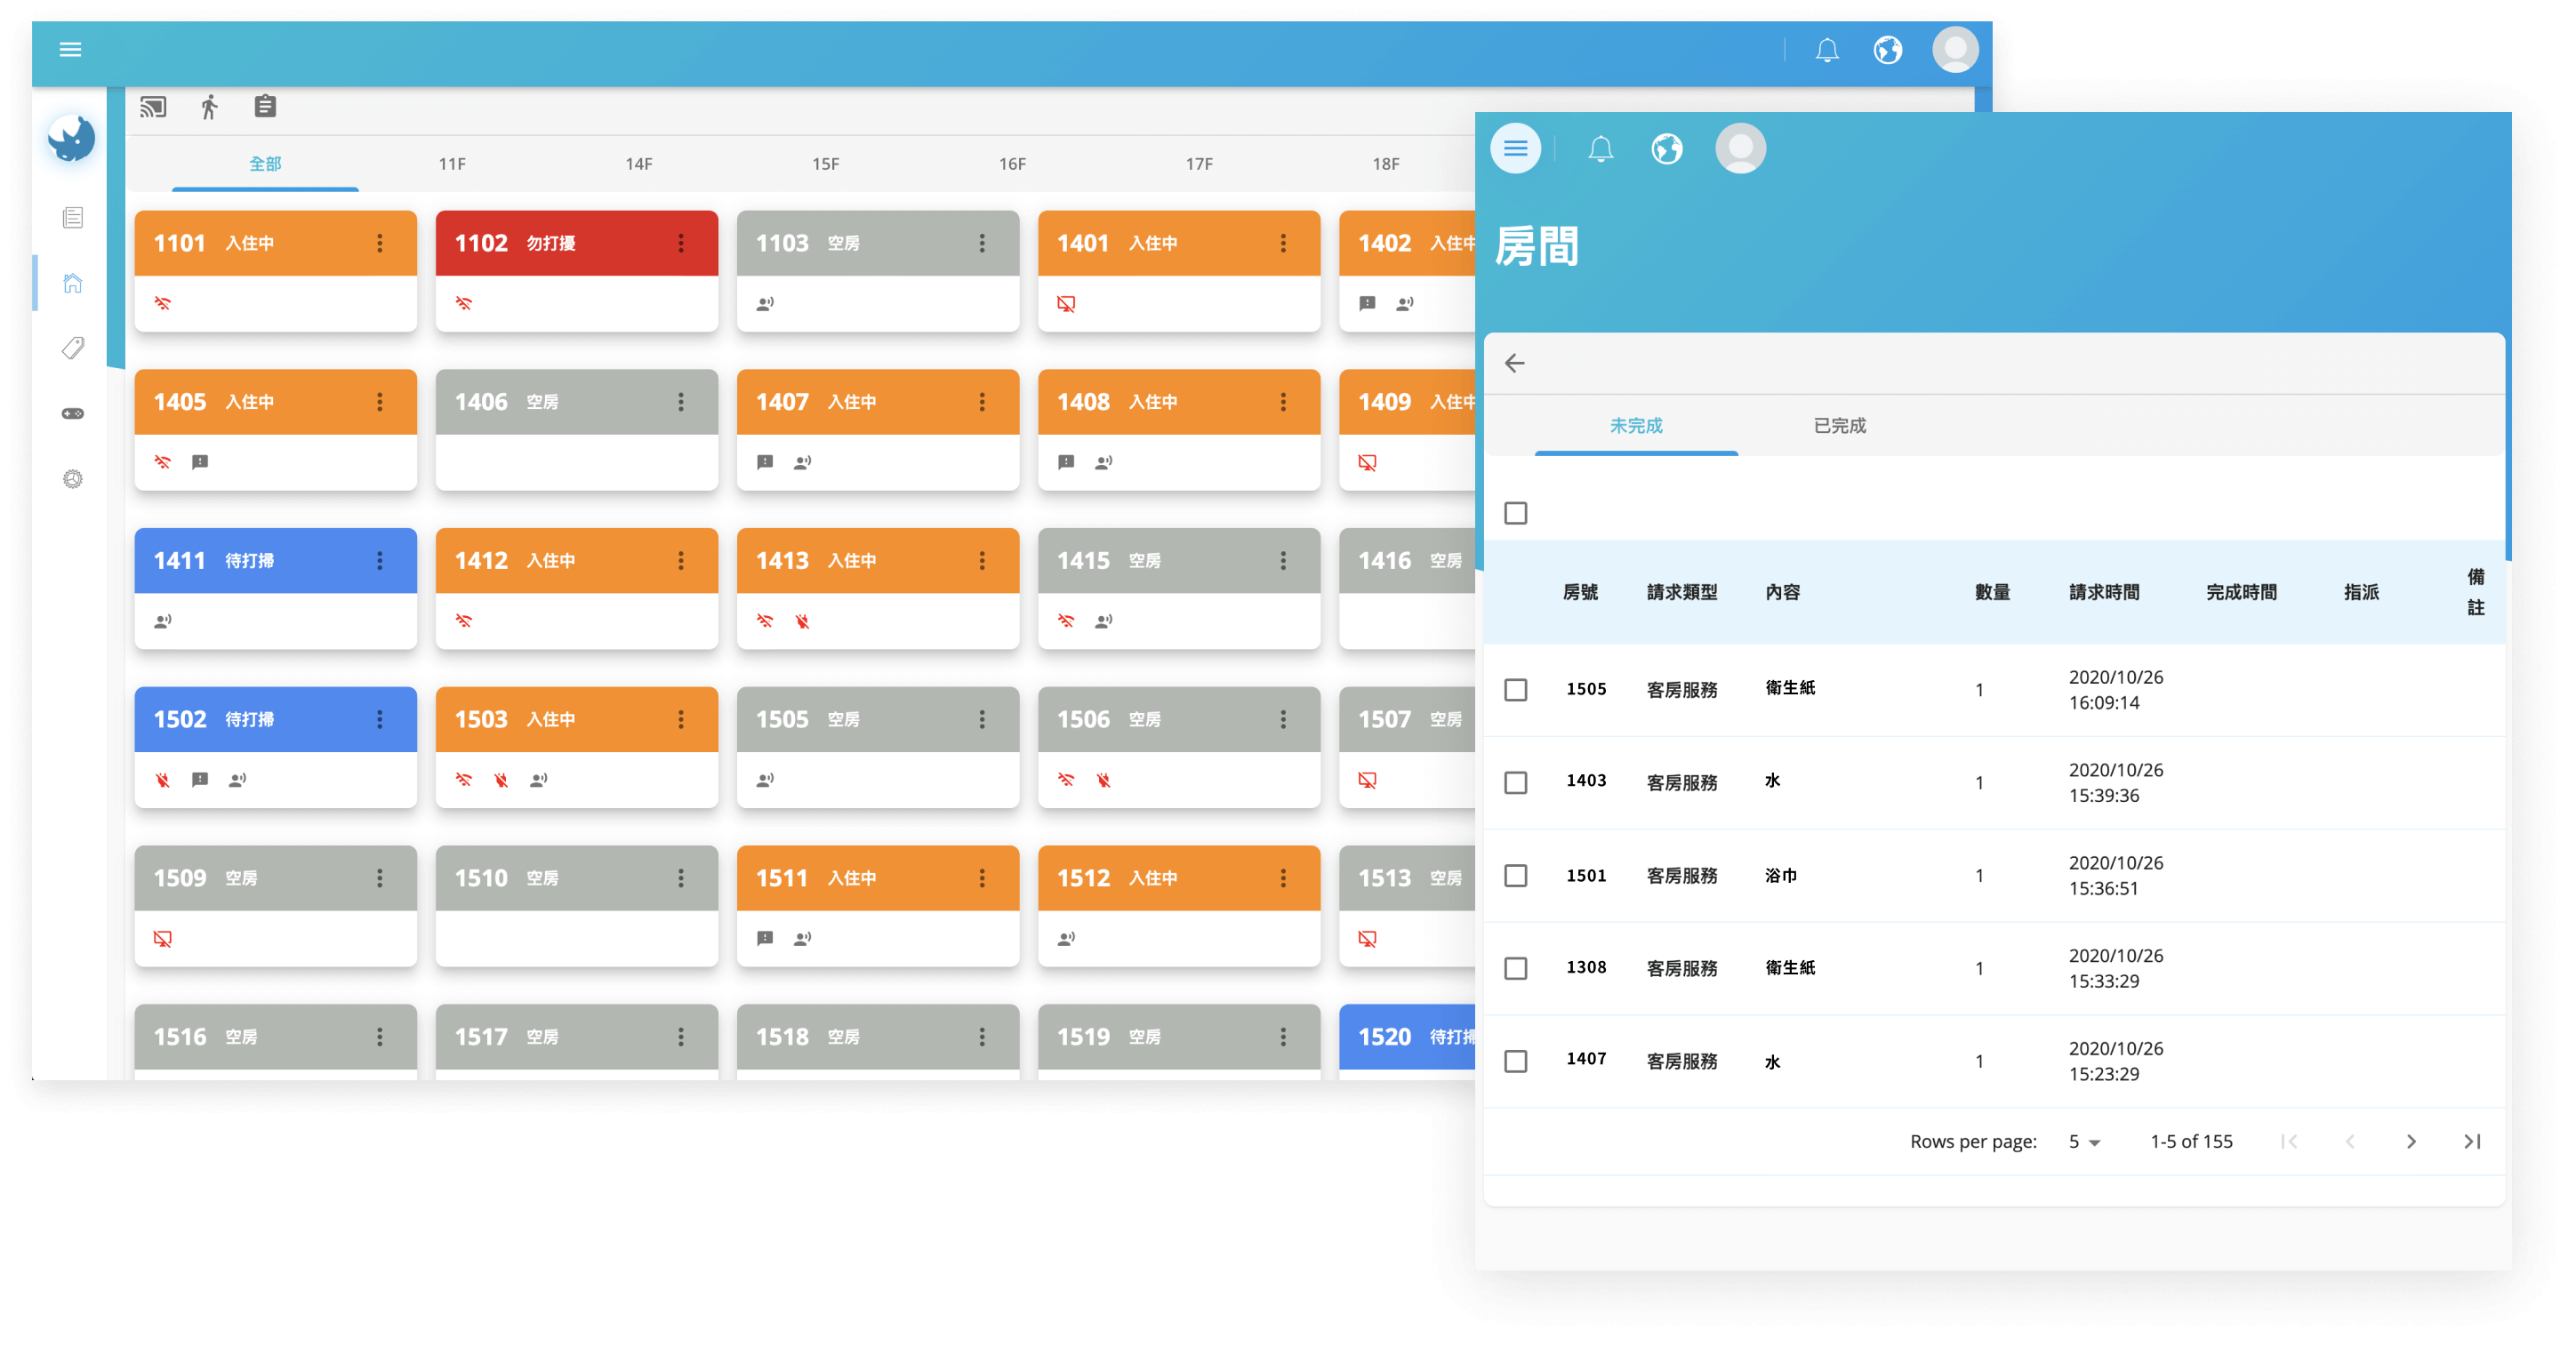The image size is (2576, 1346).
Task: Click globe language icon in dashboard header
Action: coord(1887,49)
